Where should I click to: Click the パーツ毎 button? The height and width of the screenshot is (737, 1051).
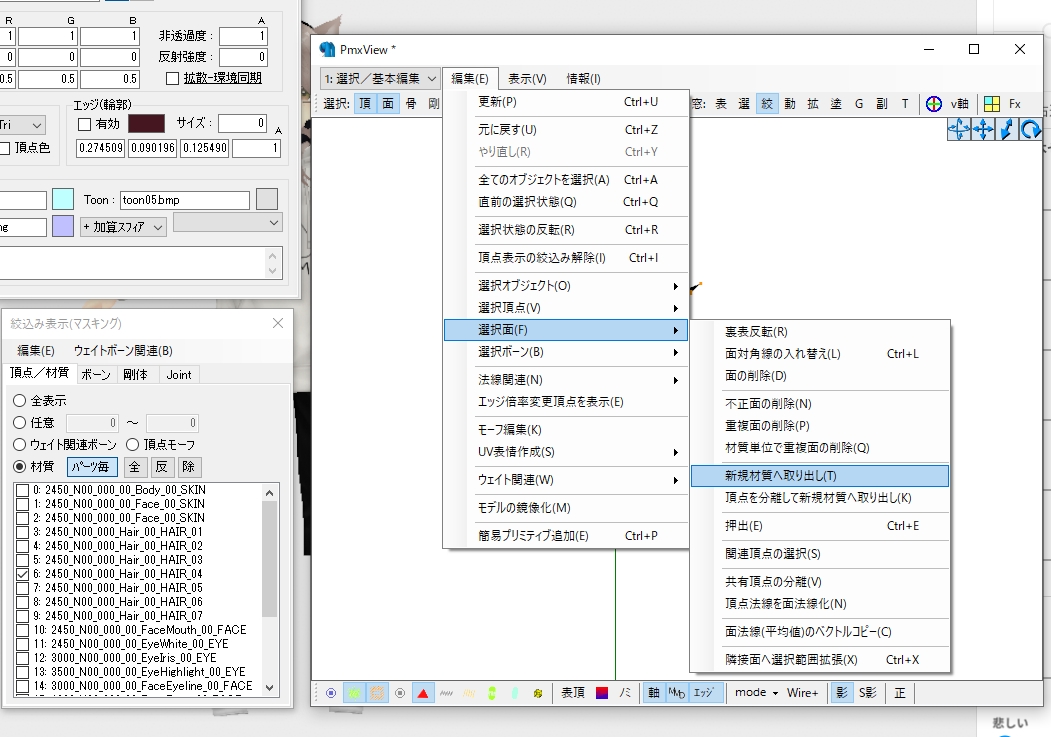click(x=92, y=467)
